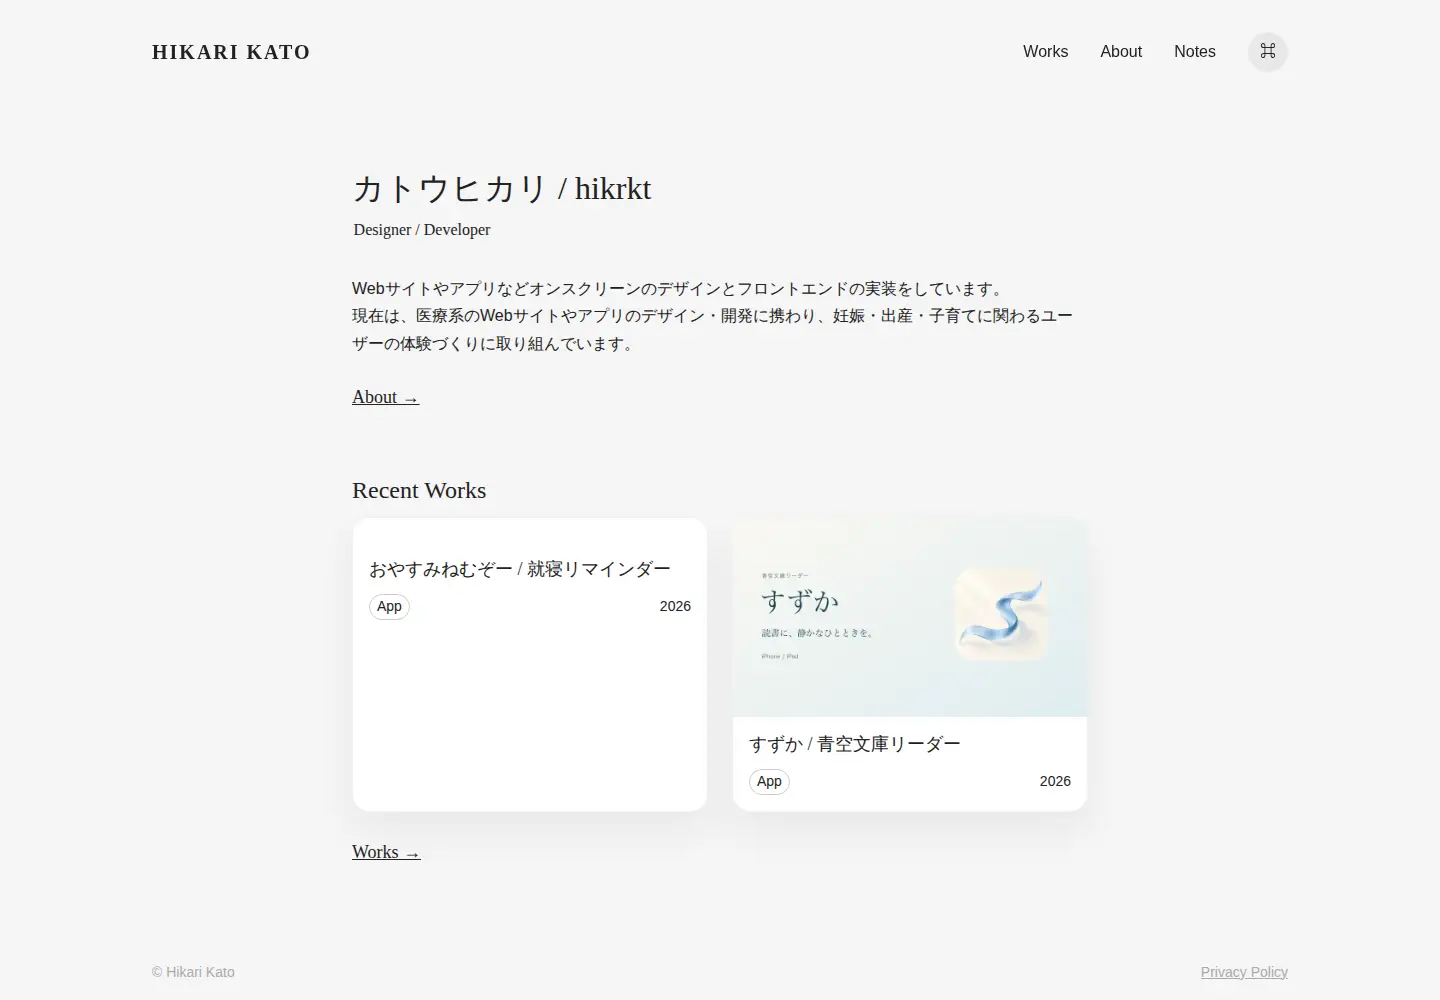Viewport: 1440px width, 1000px height.
Task: Click the blue S app icon in すずか preview
Action: [x=1001, y=615]
